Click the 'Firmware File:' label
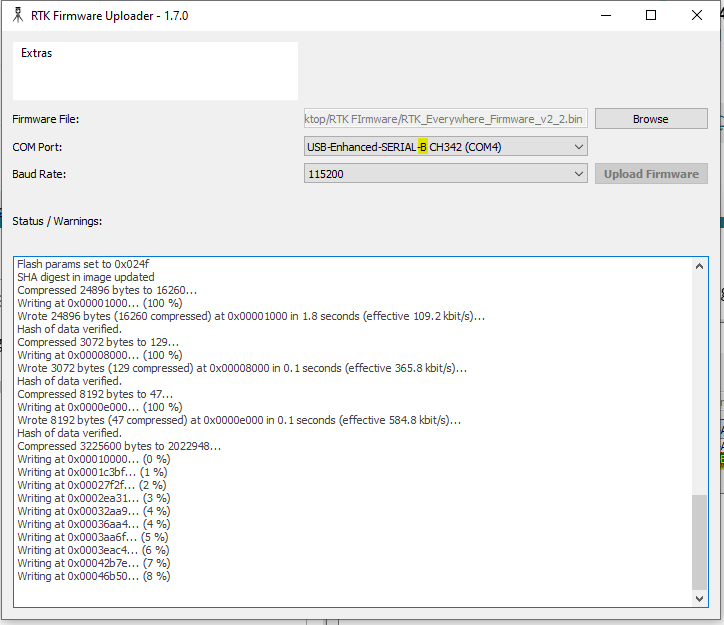This screenshot has height=625, width=724. pyautogui.click(x=46, y=119)
